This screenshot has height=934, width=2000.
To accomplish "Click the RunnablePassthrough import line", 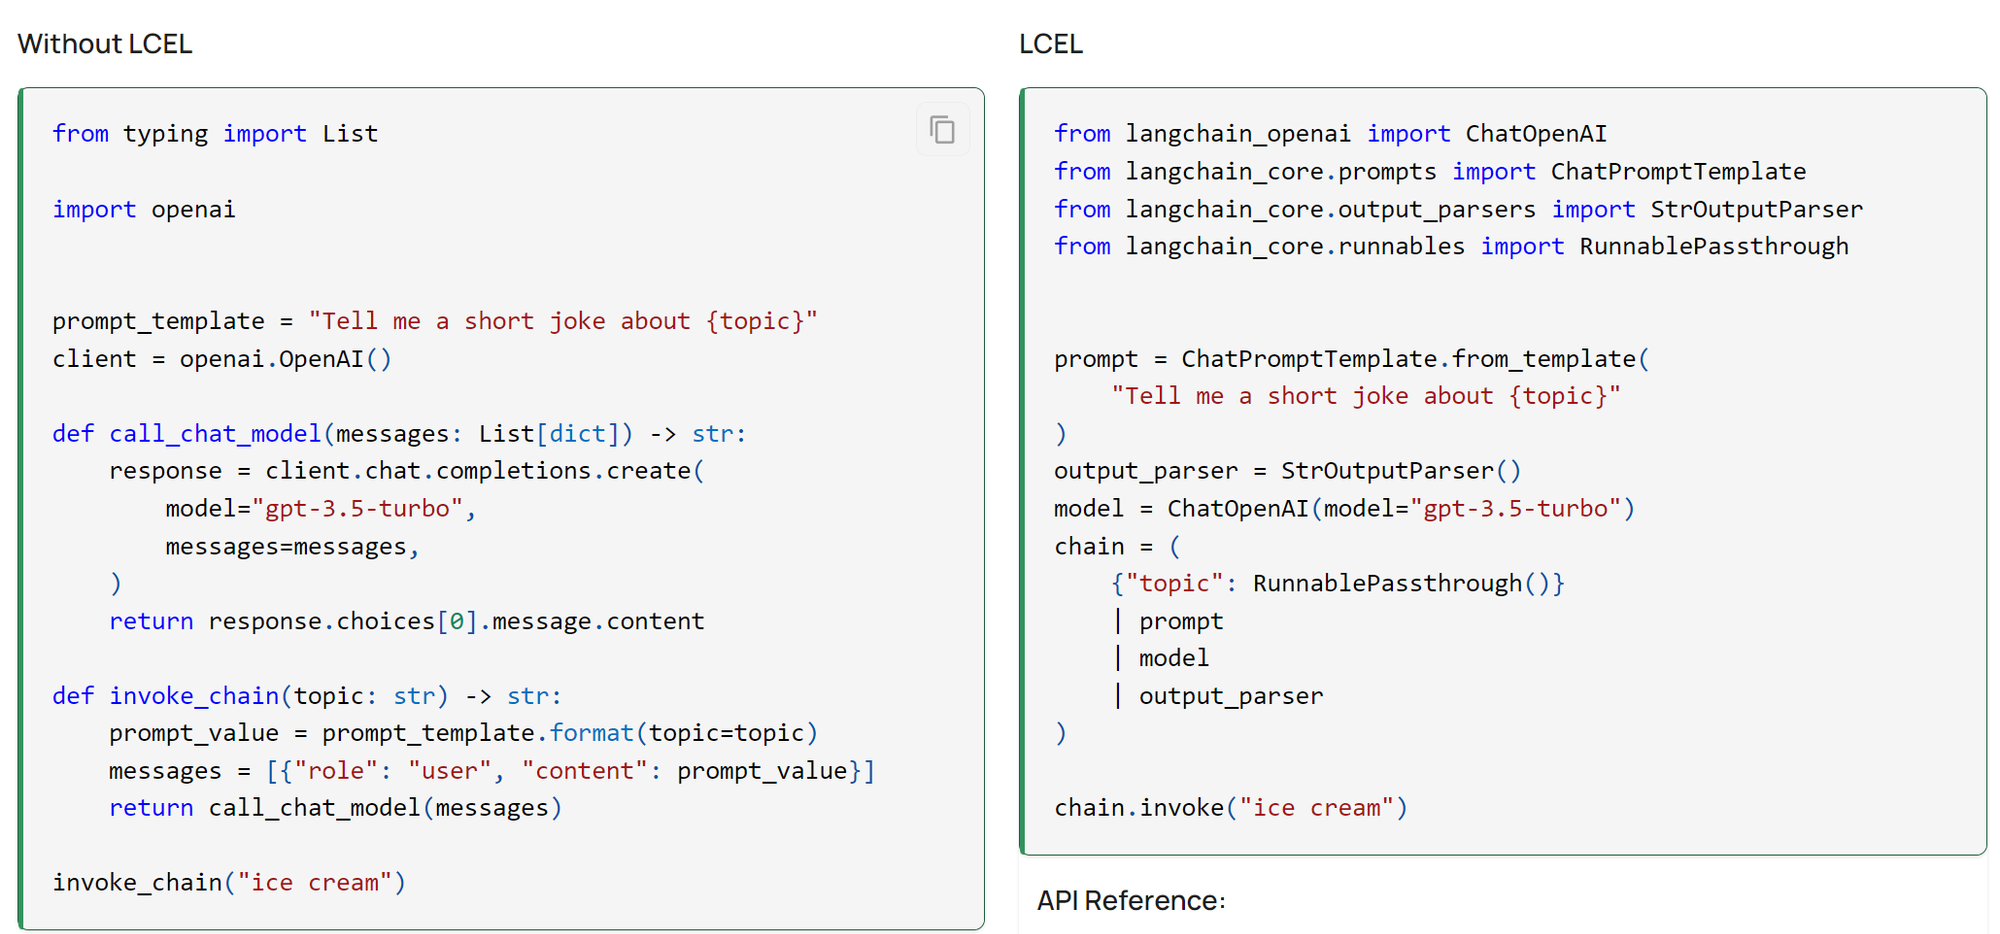I will click(x=1450, y=246).
